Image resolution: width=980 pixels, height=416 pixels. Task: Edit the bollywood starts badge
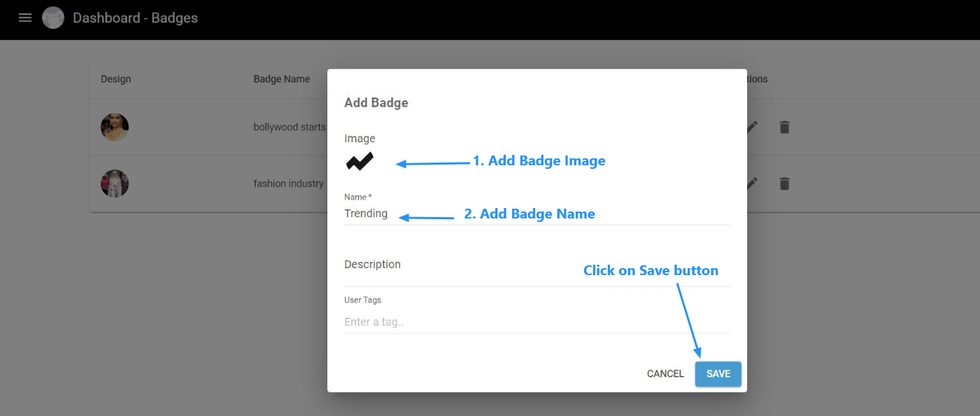pos(752,127)
